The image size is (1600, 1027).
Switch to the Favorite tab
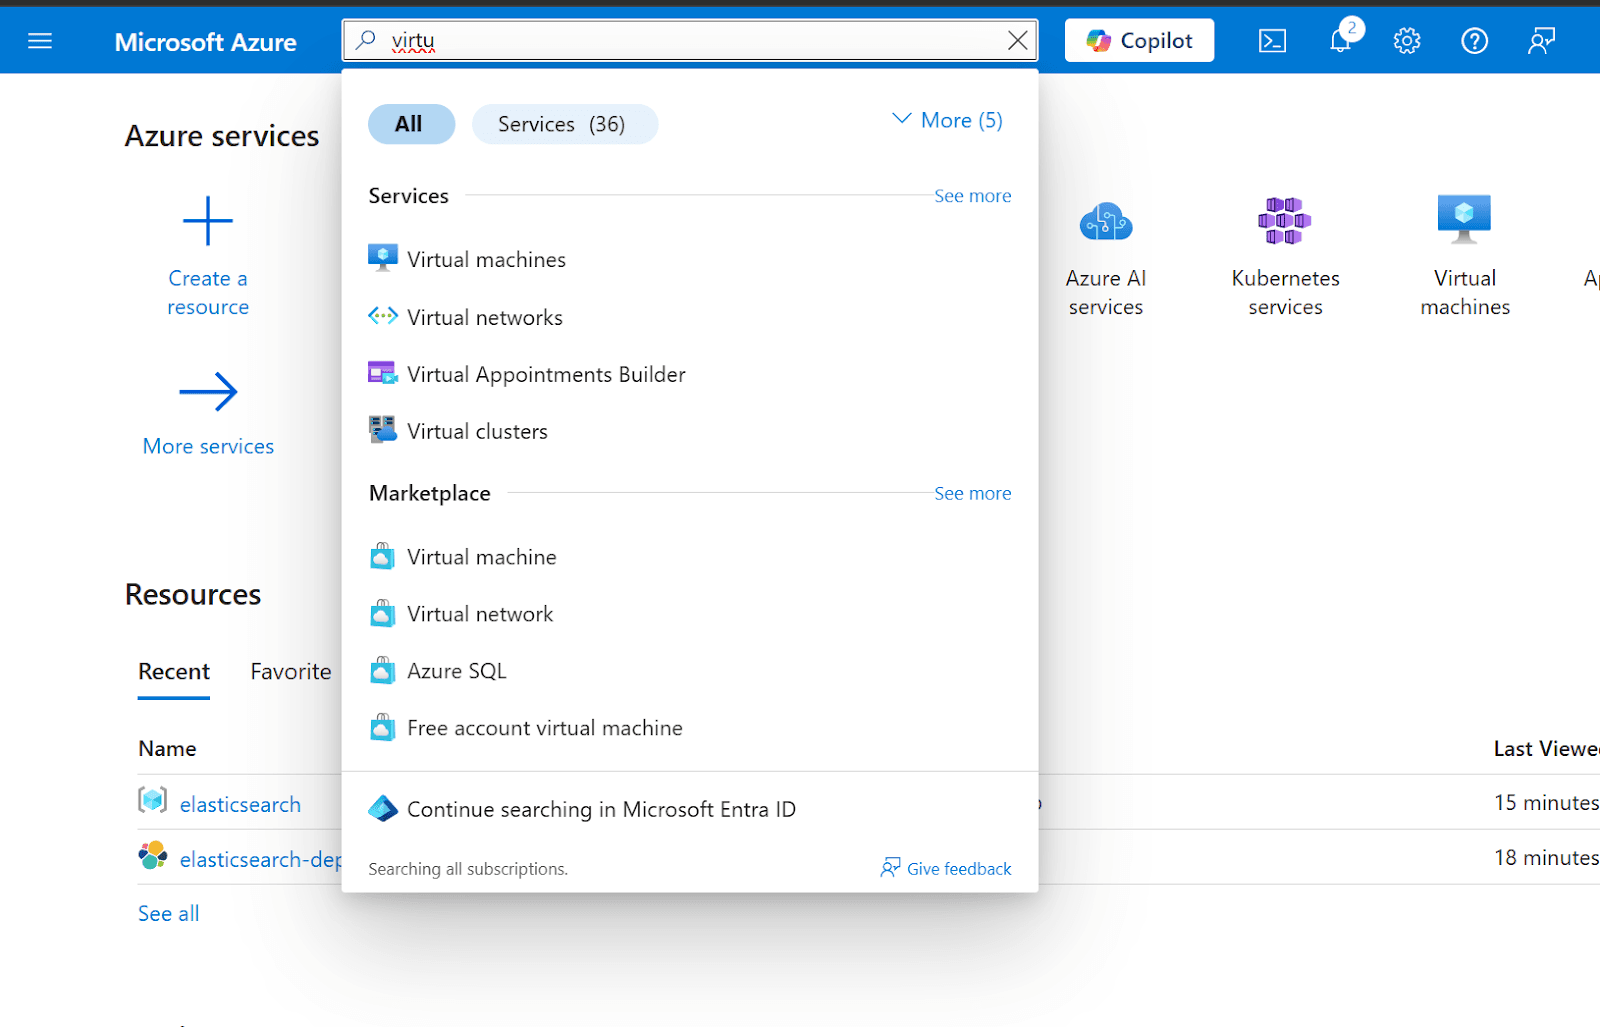point(290,671)
